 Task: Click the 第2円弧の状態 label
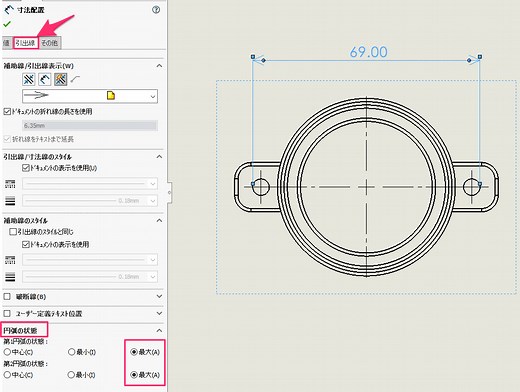click(26, 363)
